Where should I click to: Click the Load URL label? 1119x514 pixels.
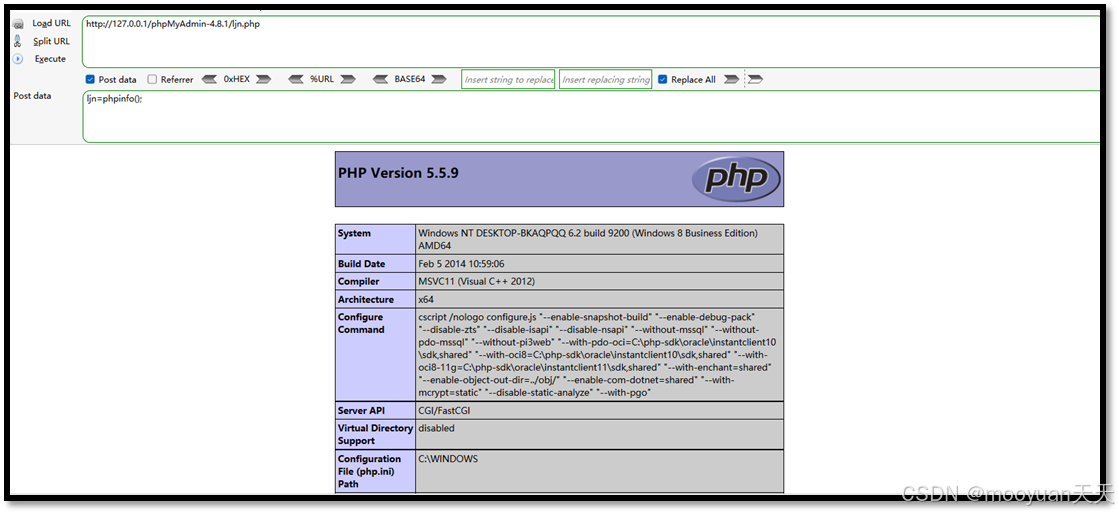tap(51, 24)
